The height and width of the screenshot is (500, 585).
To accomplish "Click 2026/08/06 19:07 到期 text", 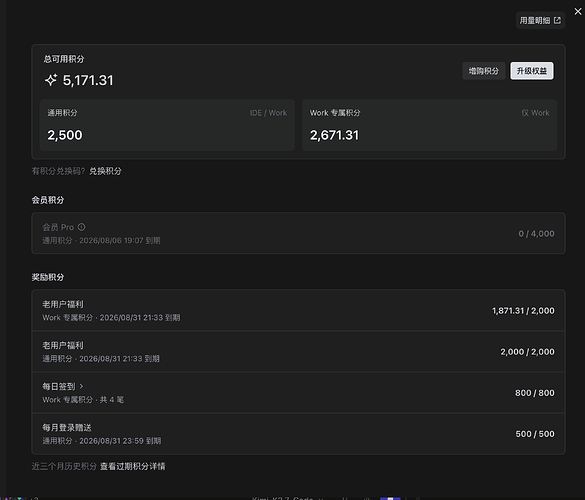I will pos(120,241).
